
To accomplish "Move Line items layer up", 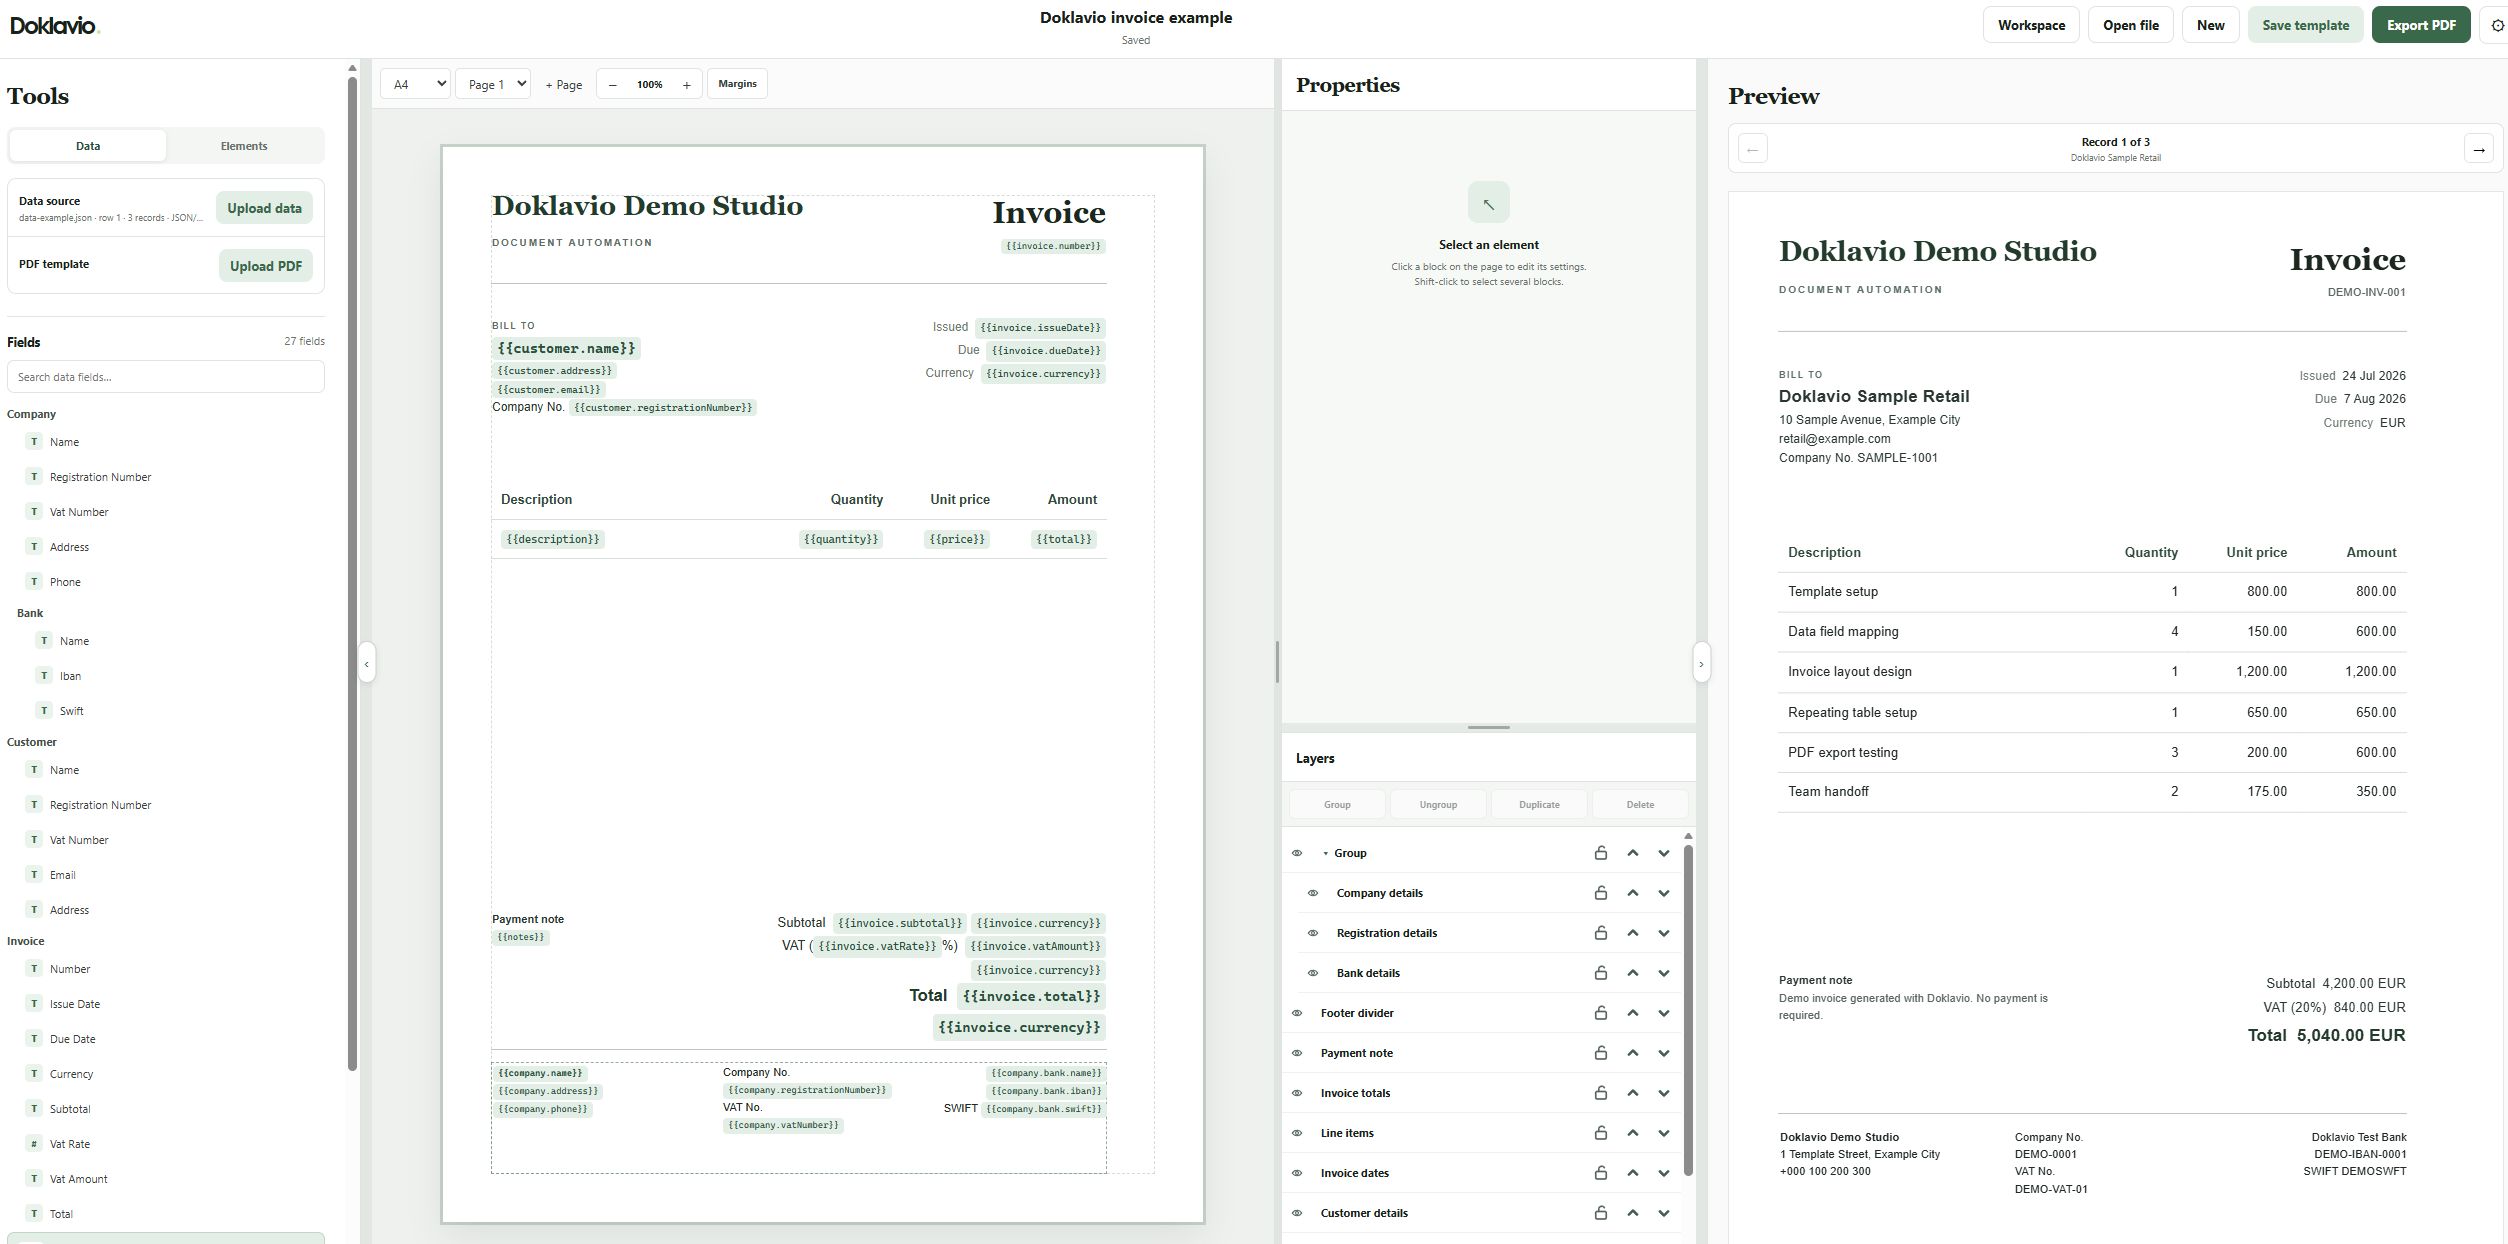I will click(x=1633, y=1133).
